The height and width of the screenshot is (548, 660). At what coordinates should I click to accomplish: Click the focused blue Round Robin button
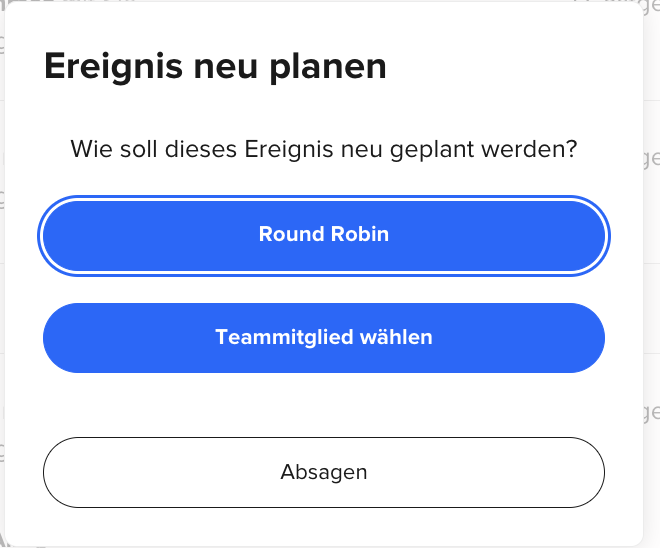[324, 236]
